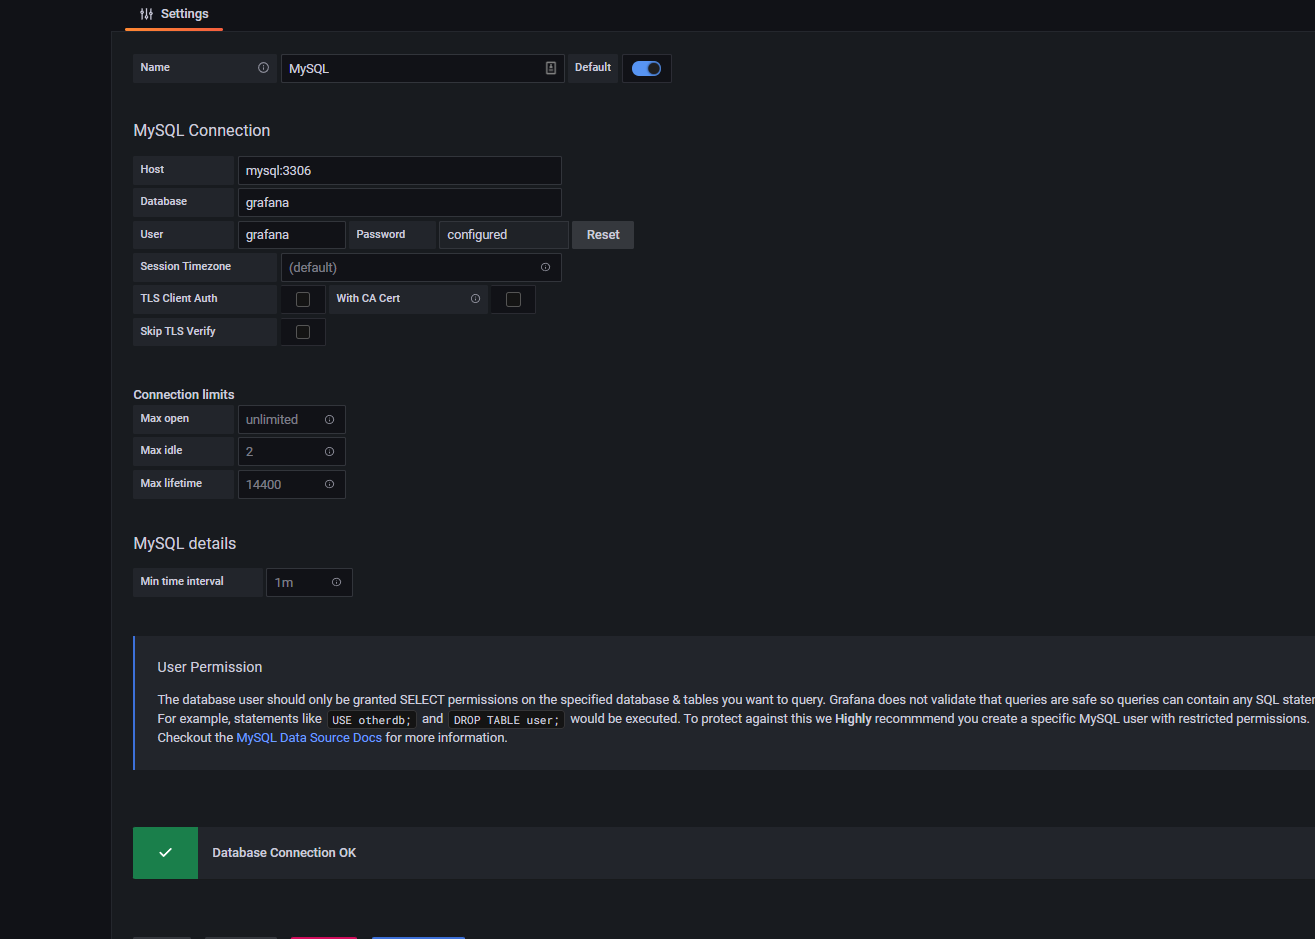The width and height of the screenshot is (1315, 939).
Task: Edit the Database field
Action: [x=400, y=202]
